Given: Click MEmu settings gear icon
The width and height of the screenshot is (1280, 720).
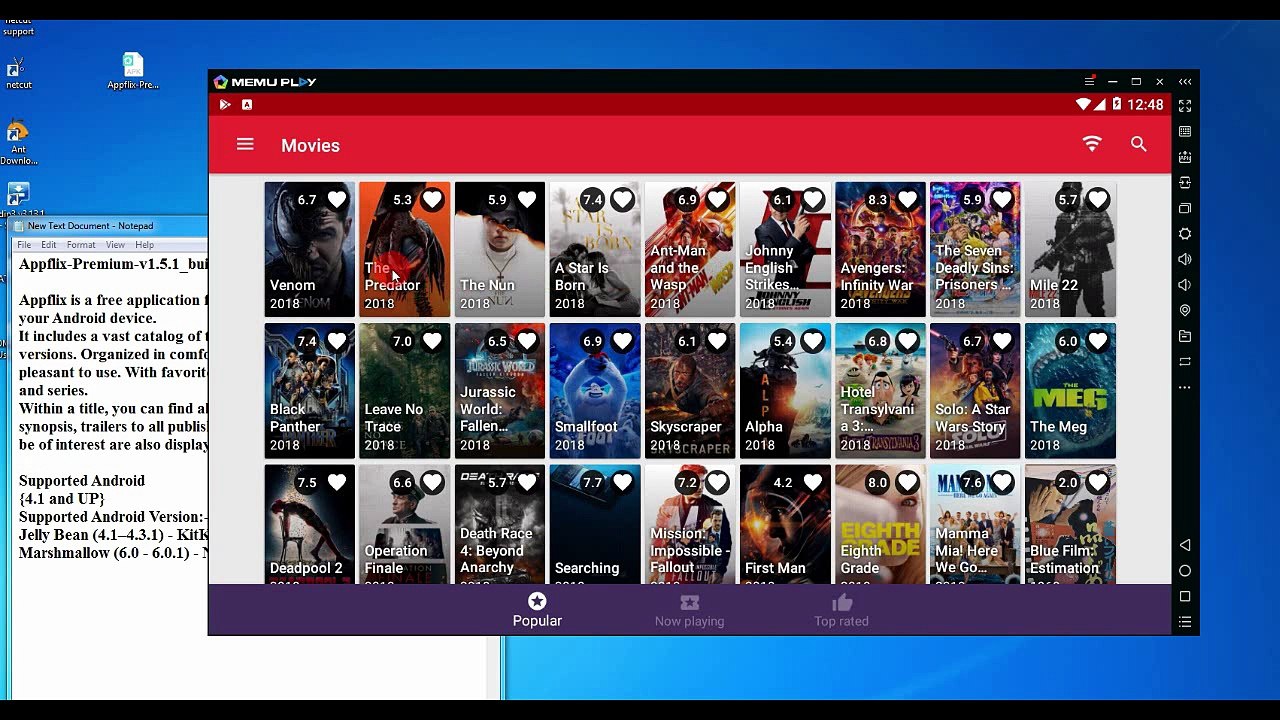Looking at the screenshot, I should [1185, 234].
